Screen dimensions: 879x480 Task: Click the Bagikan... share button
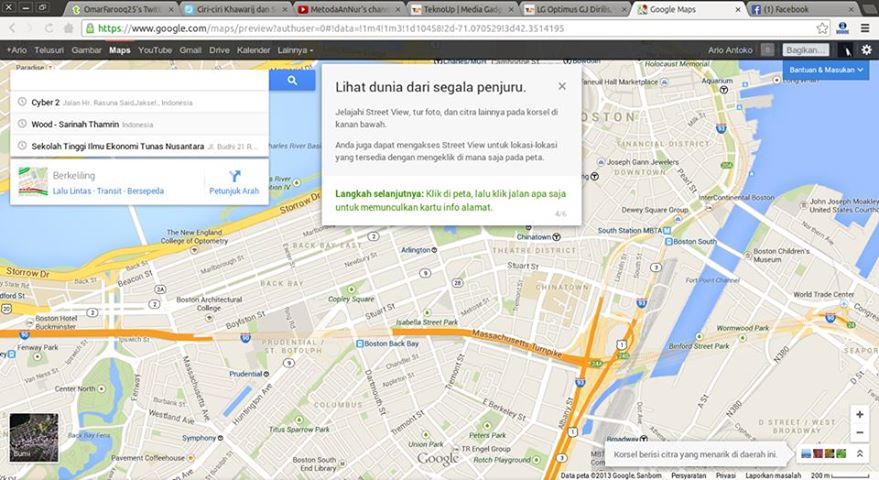(806, 50)
